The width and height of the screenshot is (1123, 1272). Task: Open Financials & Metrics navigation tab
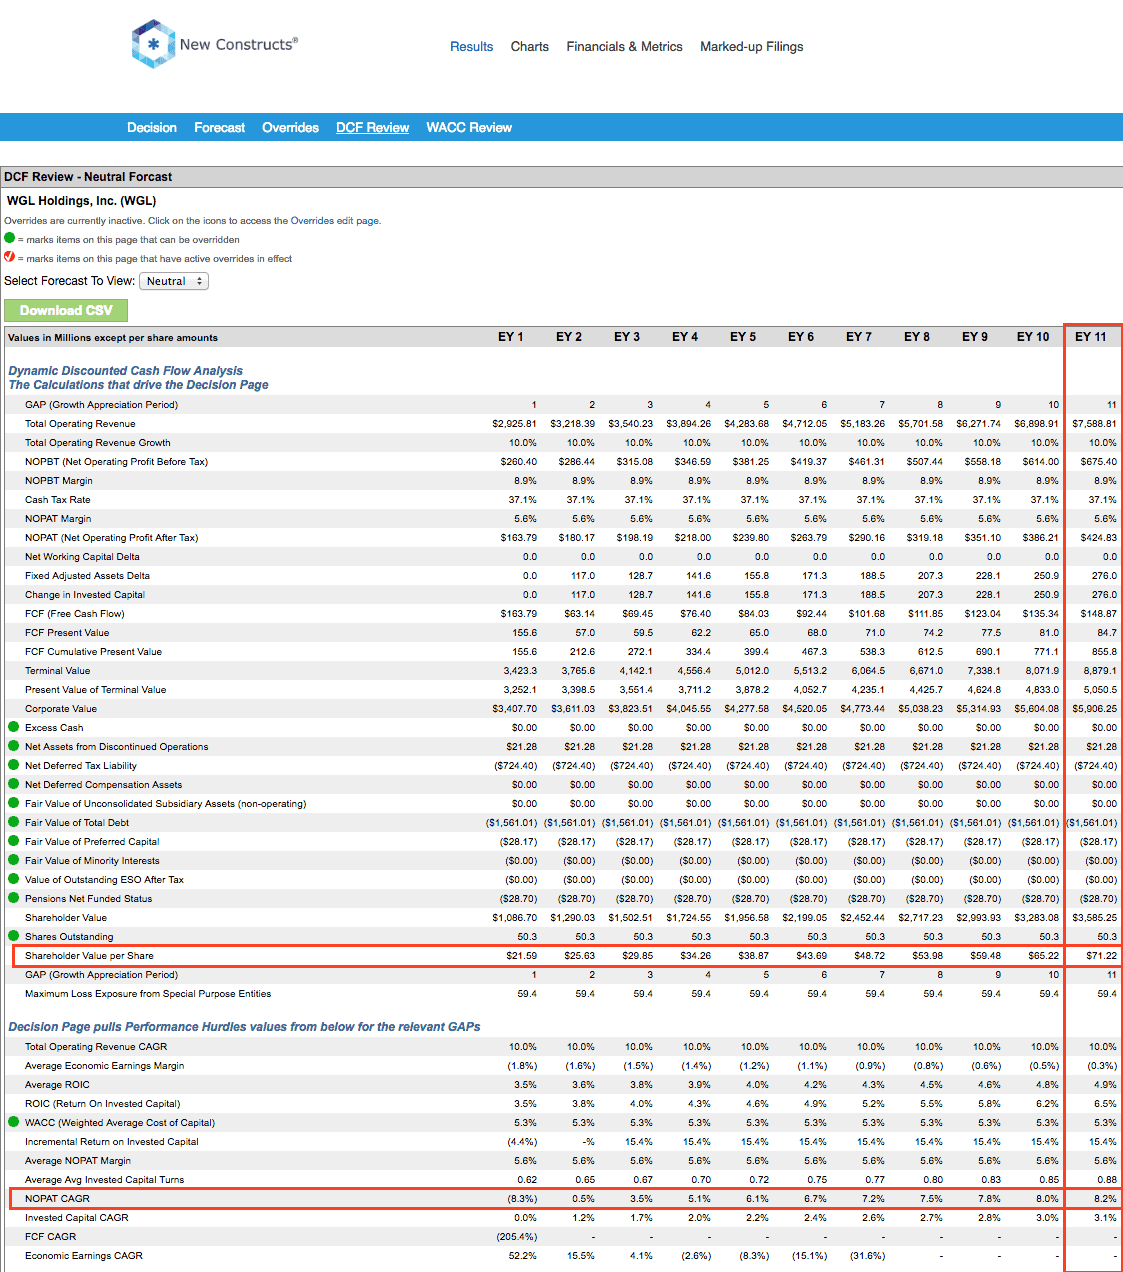click(x=624, y=46)
